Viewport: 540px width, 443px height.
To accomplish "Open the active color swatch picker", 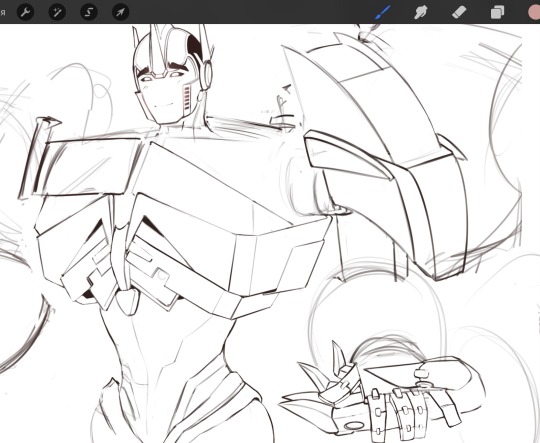I will [534, 13].
